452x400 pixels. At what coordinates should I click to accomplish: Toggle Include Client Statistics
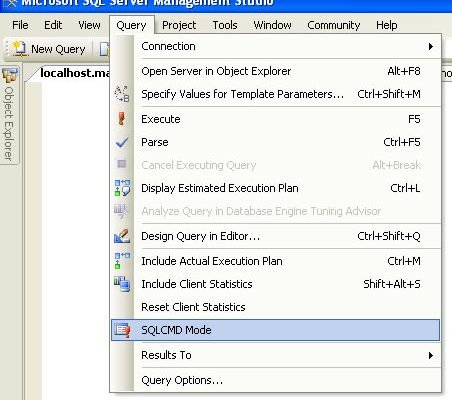(275, 284)
